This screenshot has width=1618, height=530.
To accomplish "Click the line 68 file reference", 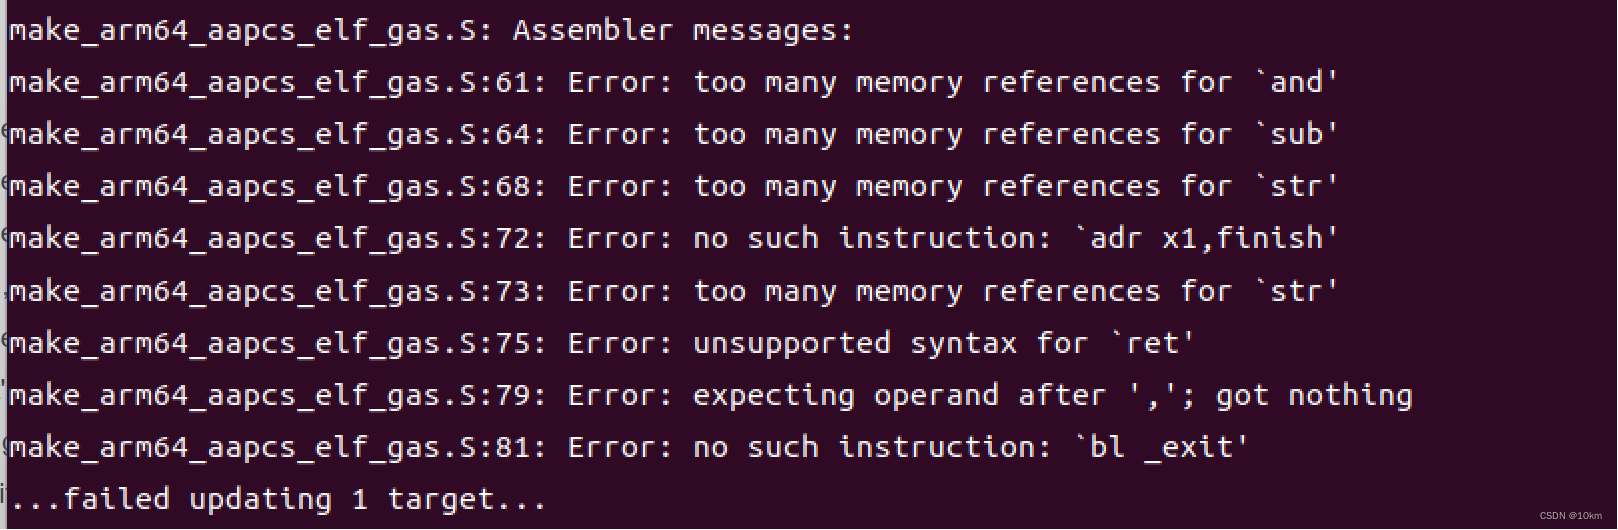I will coord(277,186).
